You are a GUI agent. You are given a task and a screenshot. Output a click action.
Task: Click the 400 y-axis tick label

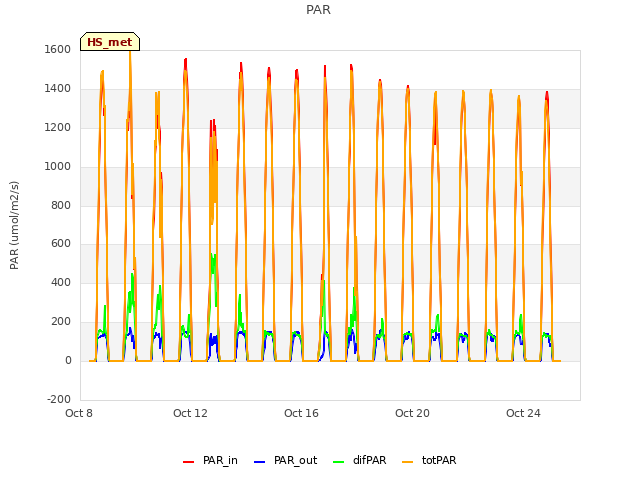click(x=61, y=282)
